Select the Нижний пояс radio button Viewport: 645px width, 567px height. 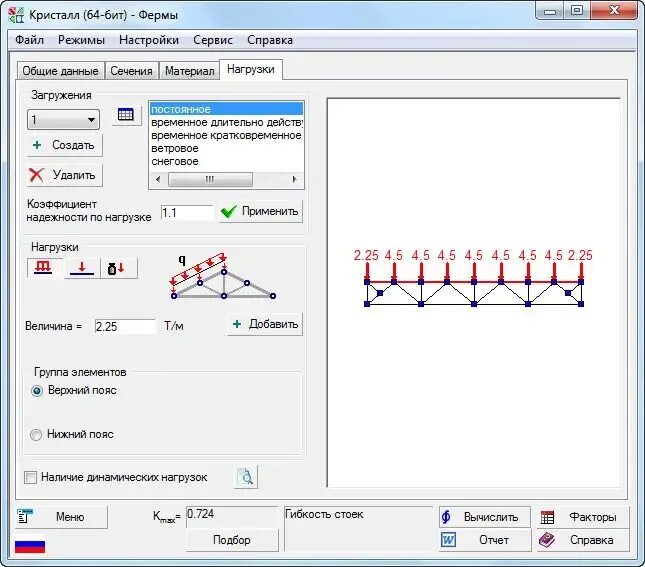[36, 435]
